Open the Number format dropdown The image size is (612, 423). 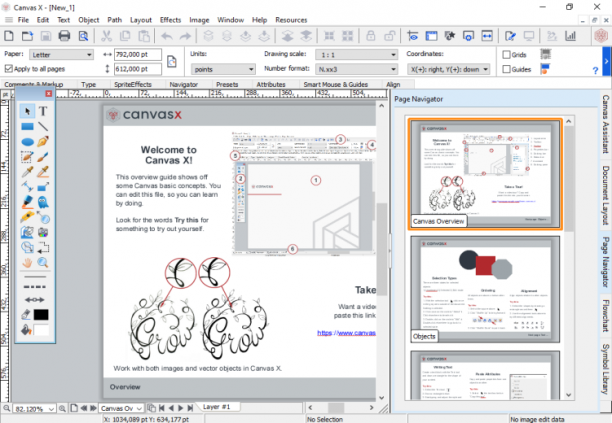click(x=356, y=69)
